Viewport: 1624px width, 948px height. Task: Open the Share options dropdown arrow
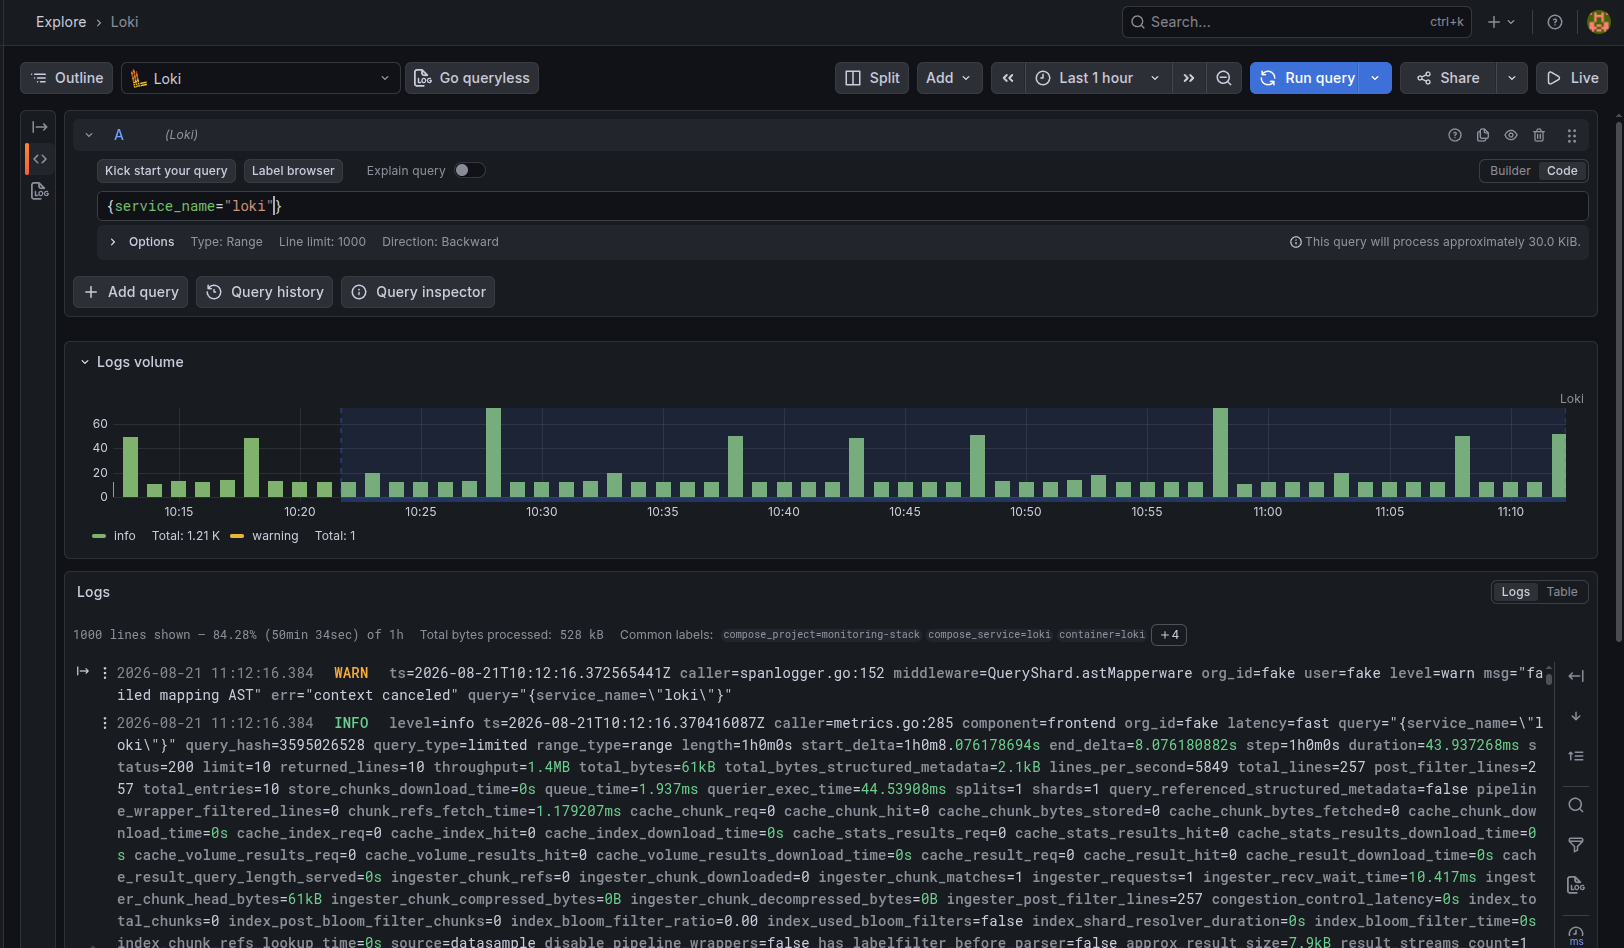click(1512, 78)
